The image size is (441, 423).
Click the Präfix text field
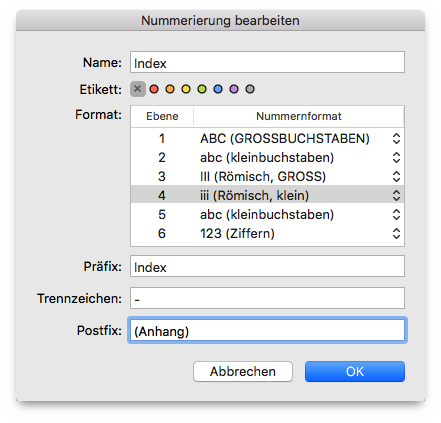(x=267, y=266)
